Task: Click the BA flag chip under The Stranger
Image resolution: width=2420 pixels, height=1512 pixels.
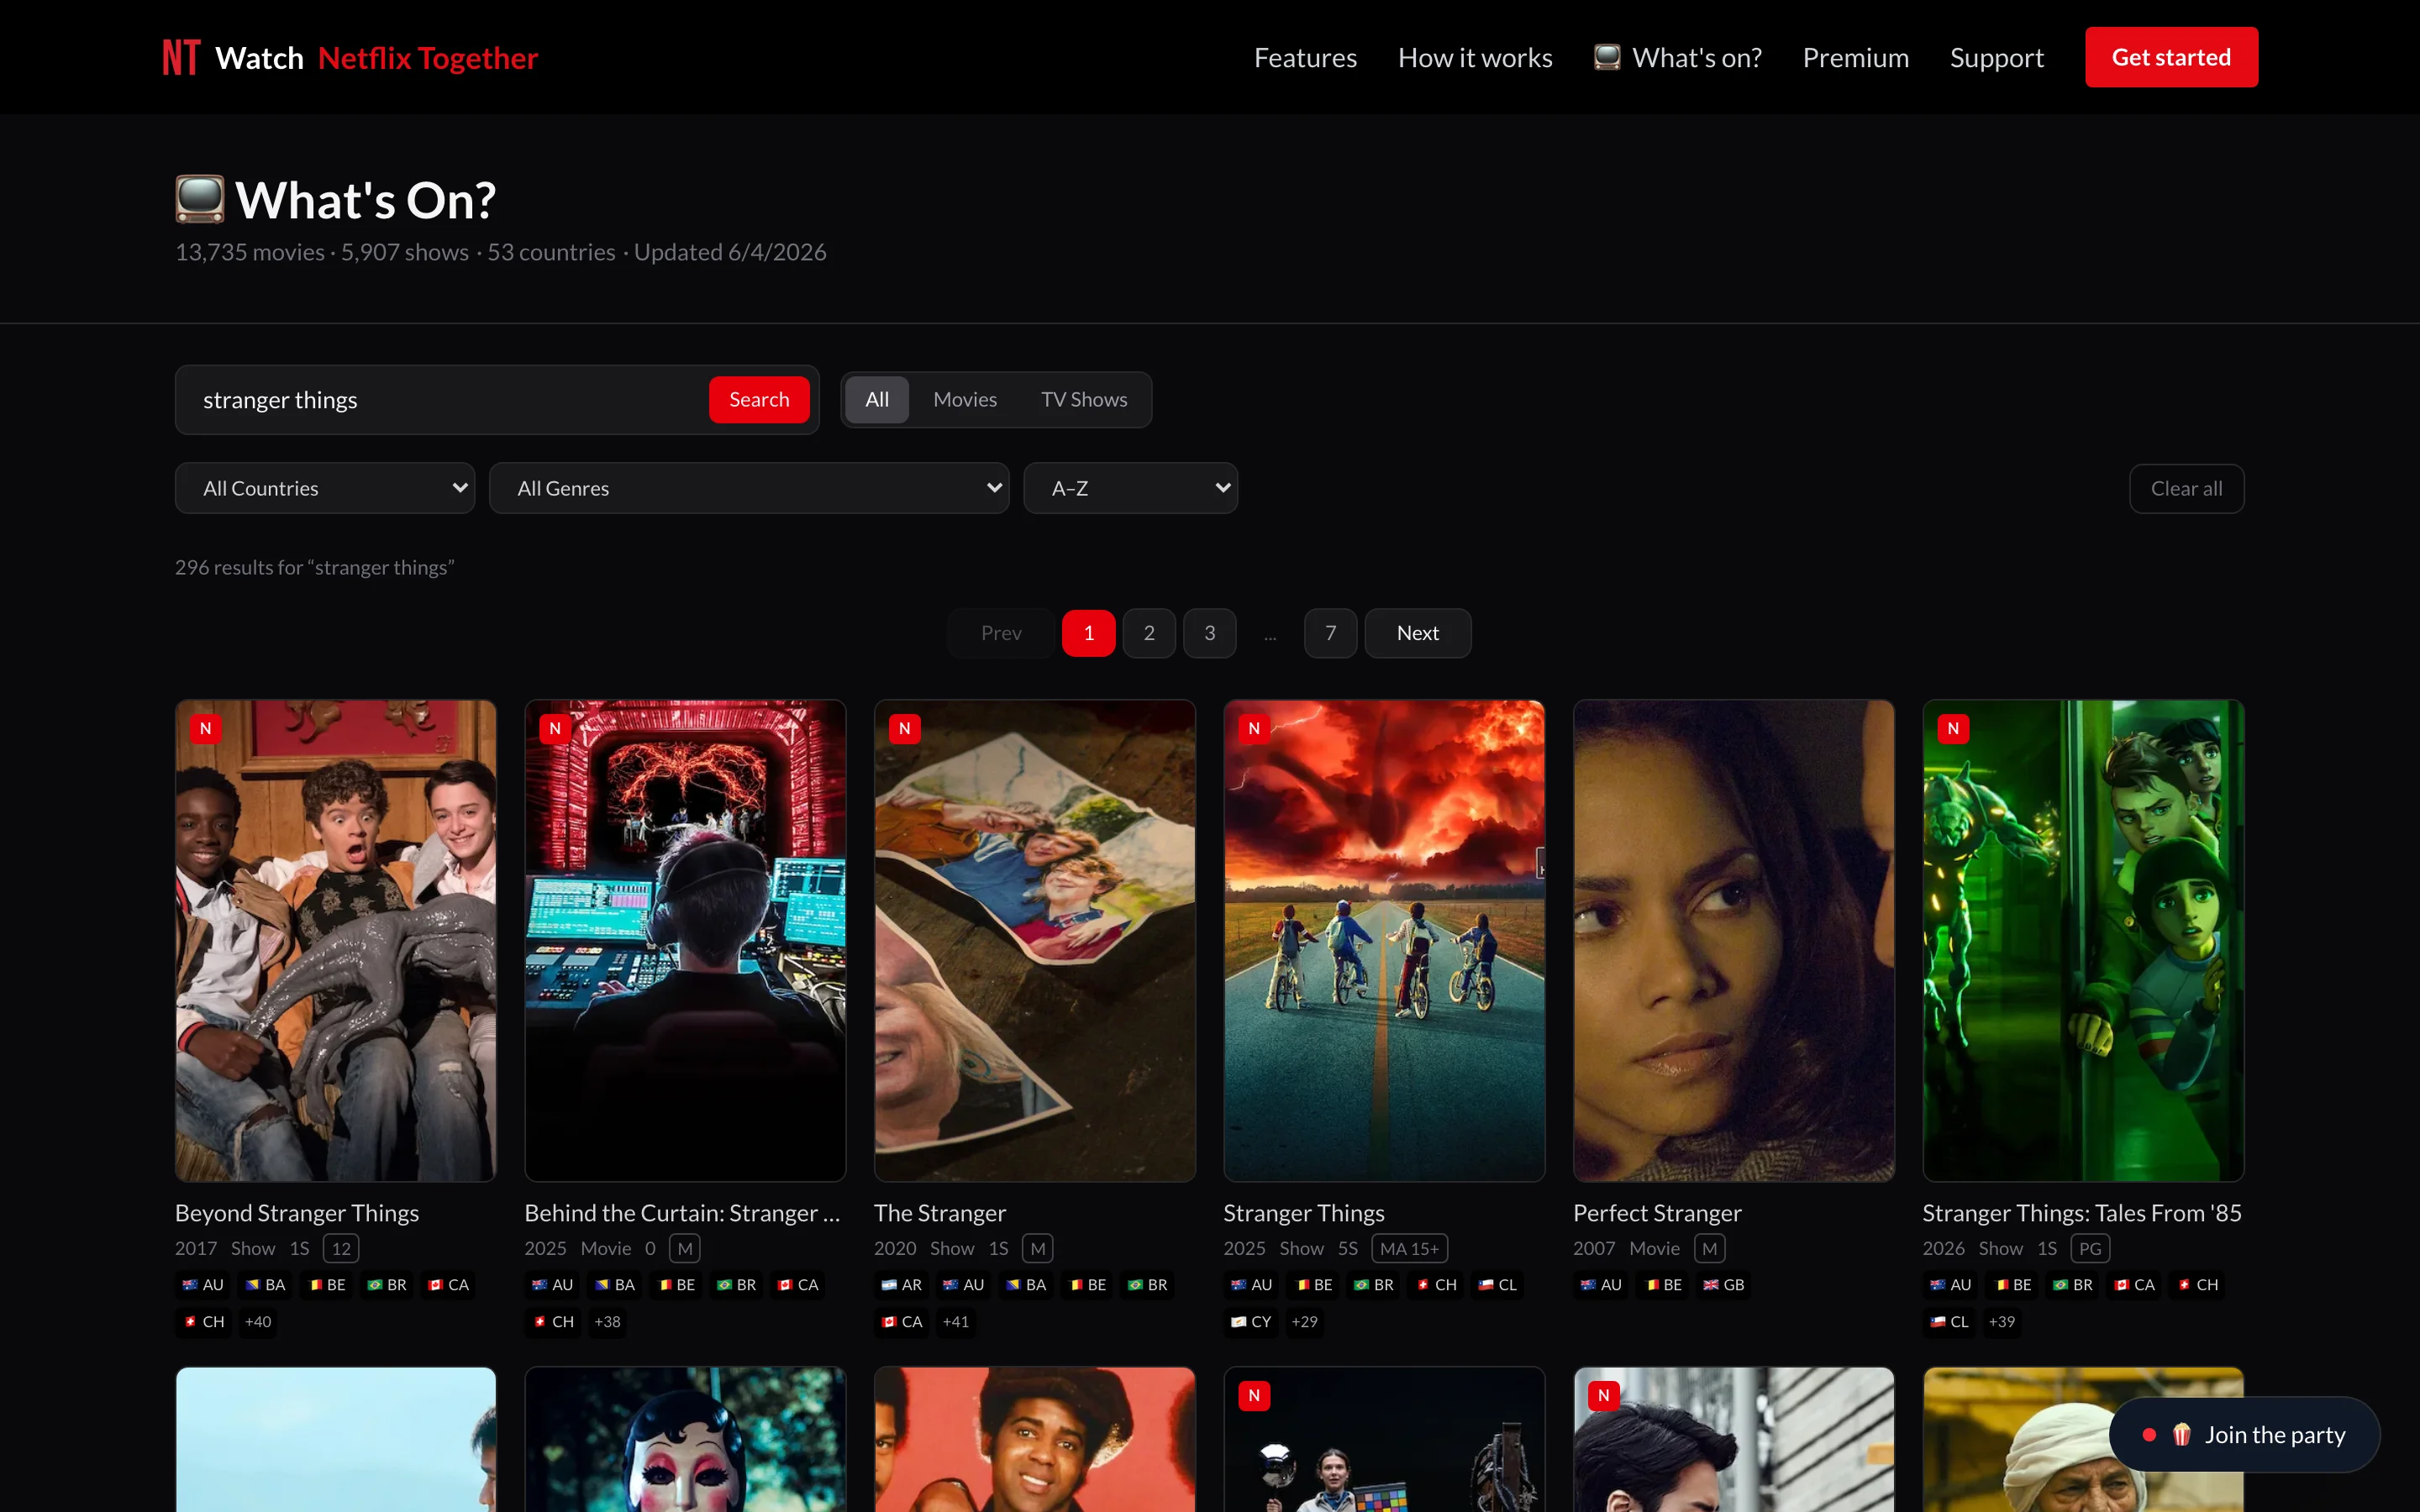Action: pyautogui.click(x=1026, y=1285)
